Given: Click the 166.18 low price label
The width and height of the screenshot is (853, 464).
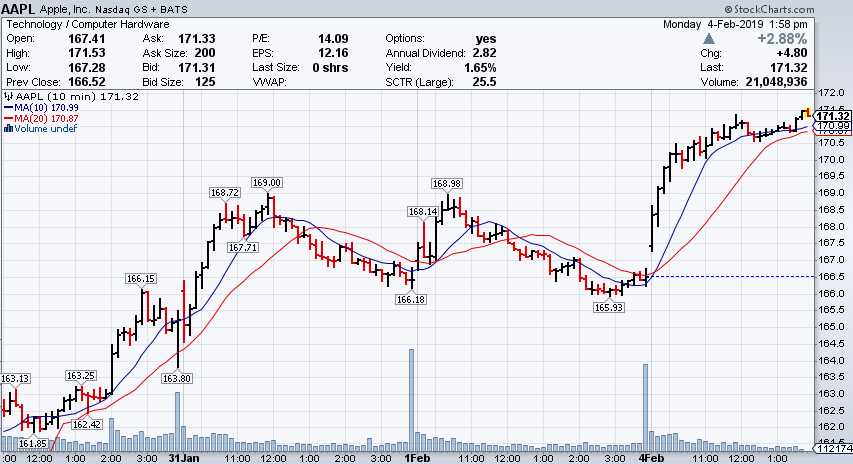Looking at the screenshot, I should [411, 299].
